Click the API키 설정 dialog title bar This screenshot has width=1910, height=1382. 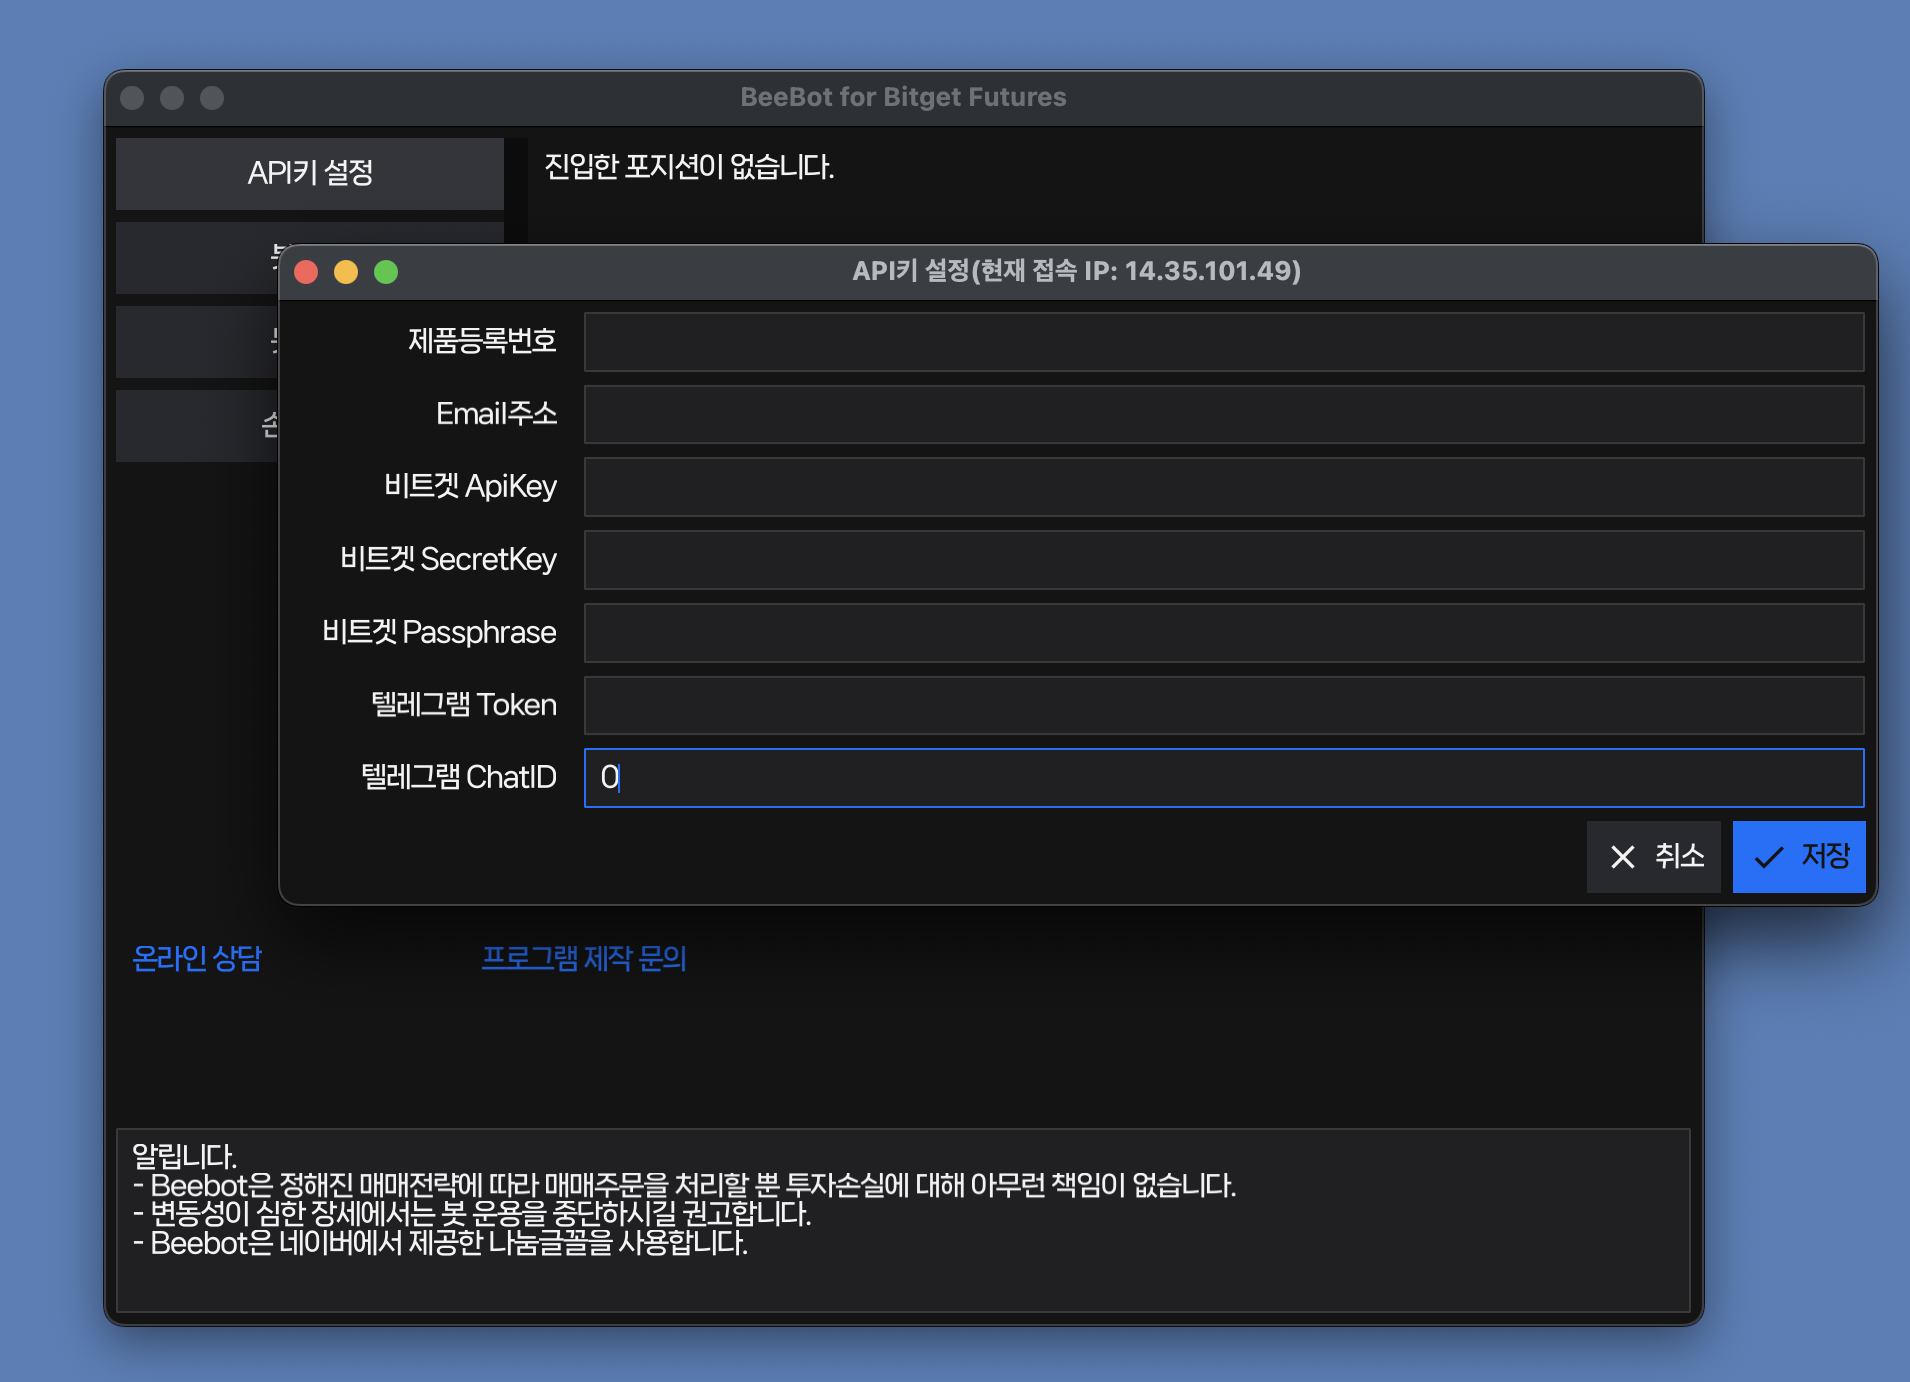point(1076,271)
